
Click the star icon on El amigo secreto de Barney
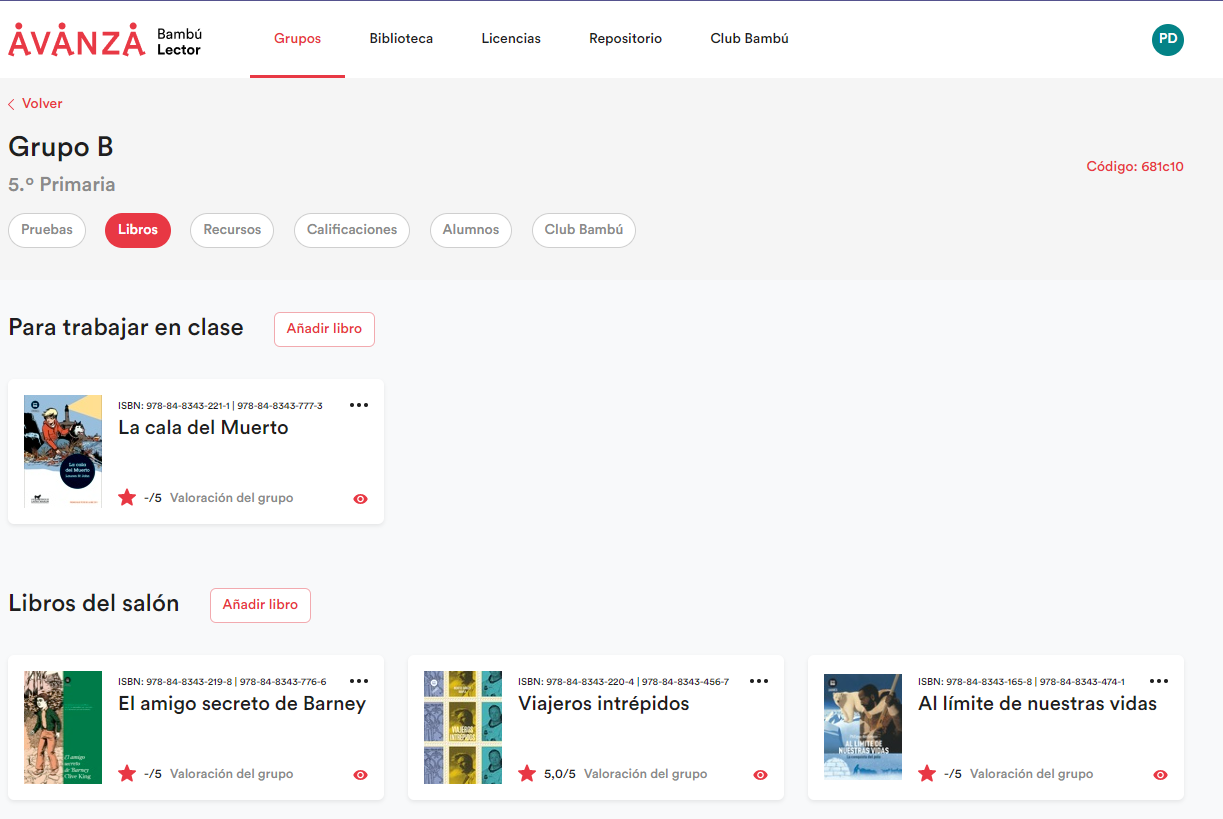tap(127, 774)
